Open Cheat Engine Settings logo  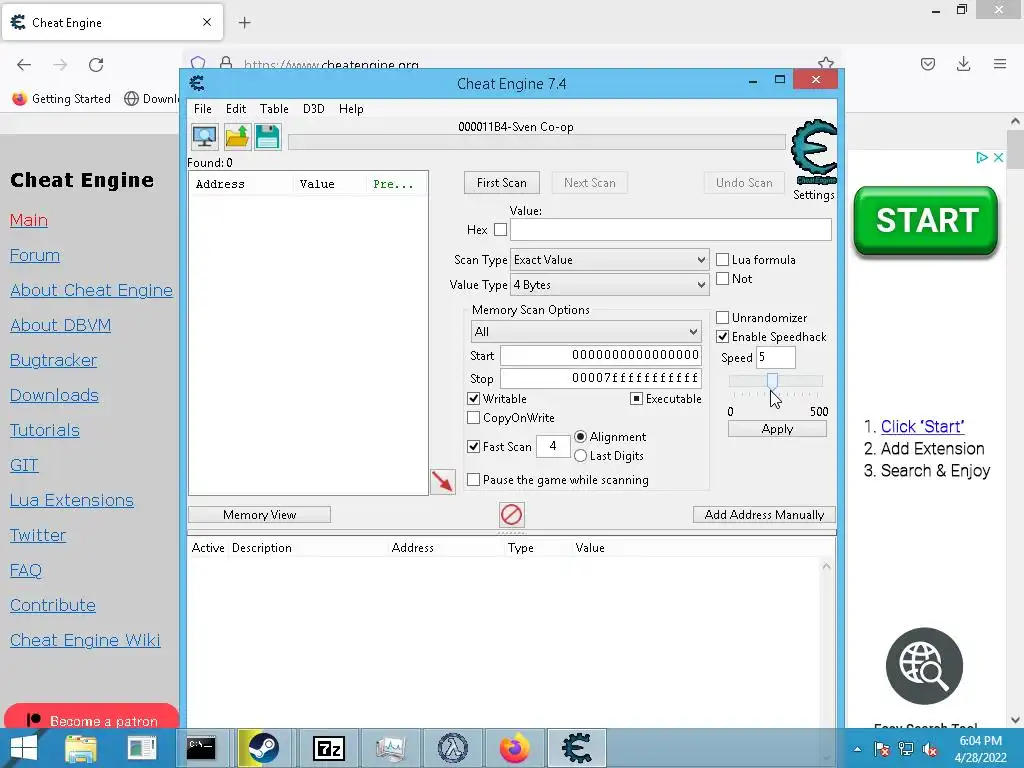click(x=813, y=153)
